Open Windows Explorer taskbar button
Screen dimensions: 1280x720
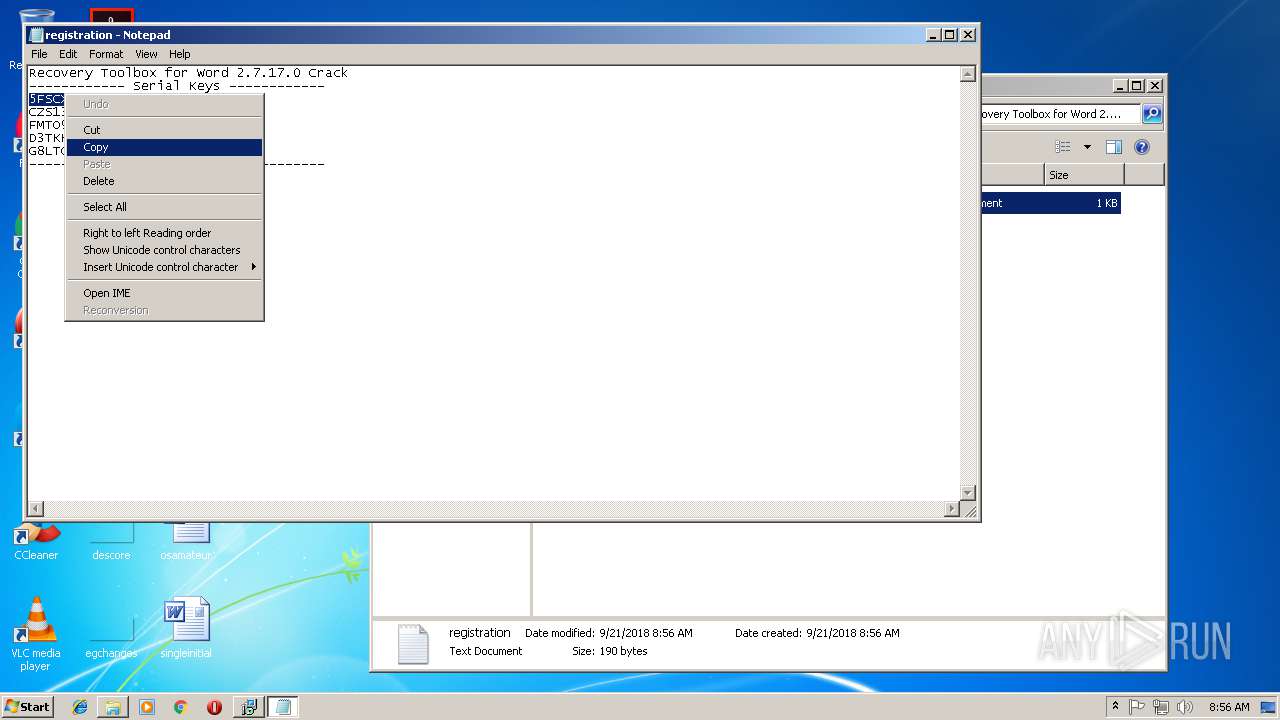pyautogui.click(x=113, y=707)
